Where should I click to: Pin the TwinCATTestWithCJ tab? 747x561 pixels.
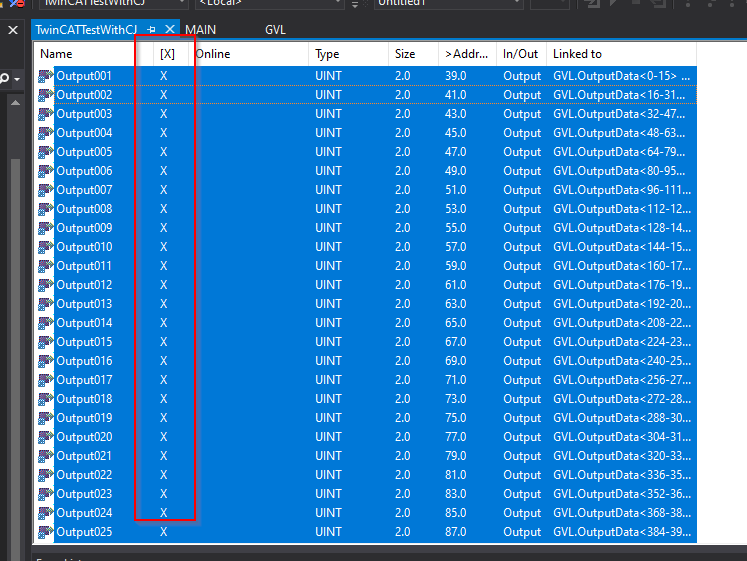151,30
